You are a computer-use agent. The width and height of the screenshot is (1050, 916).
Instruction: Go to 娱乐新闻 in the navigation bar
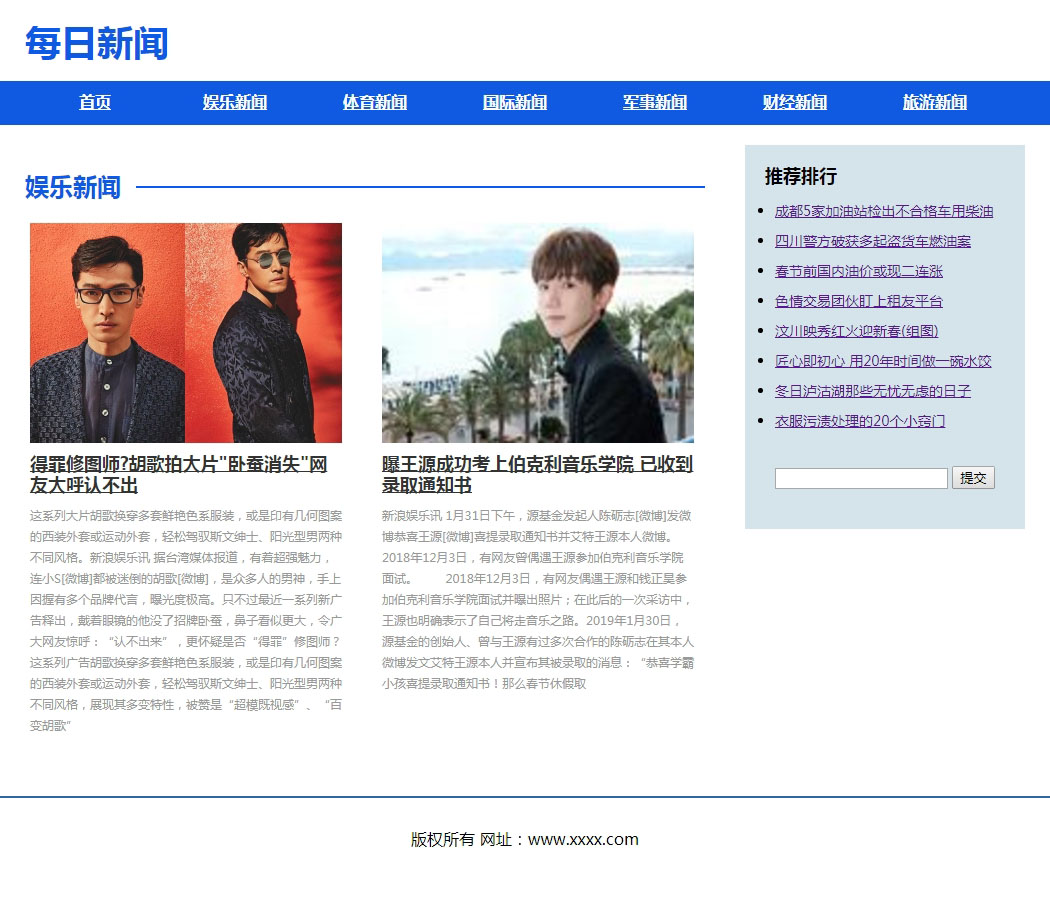click(x=234, y=102)
